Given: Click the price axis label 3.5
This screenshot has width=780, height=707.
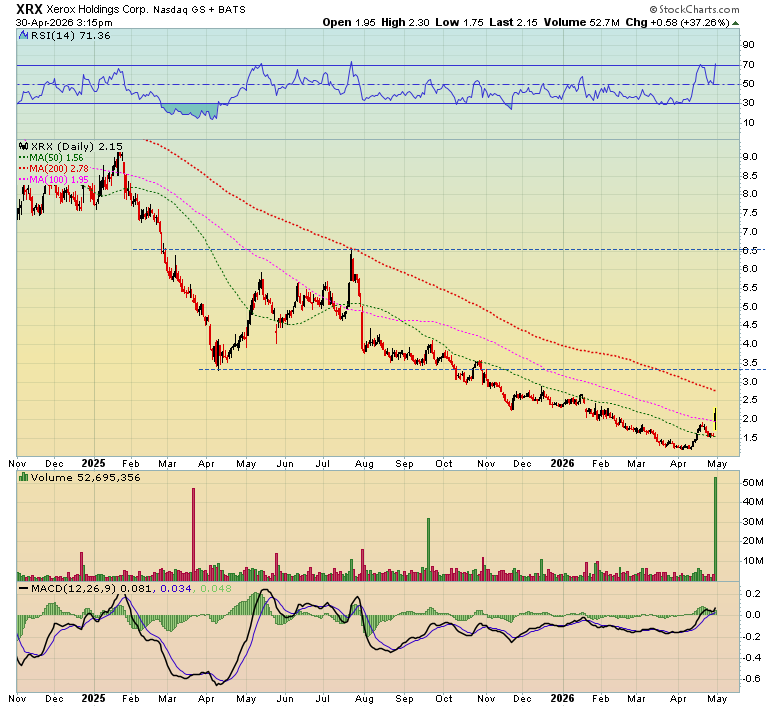Looking at the screenshot, I should click(750, 363).
